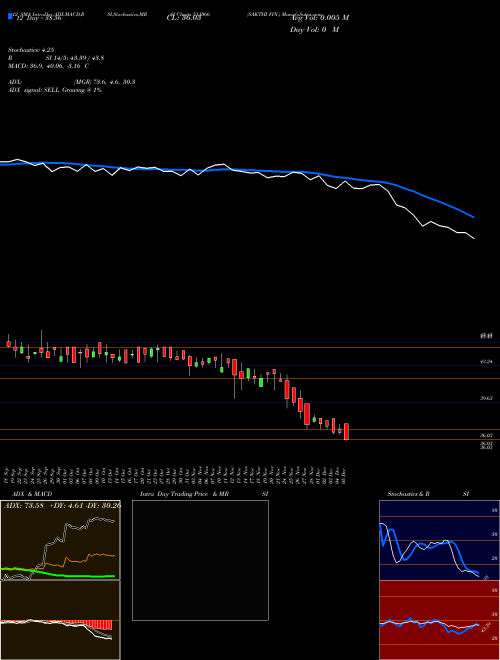This screenshot has height=660, width=500.
Task: Click the end of the blue SMA line
Action: click(x=474, y=217)
